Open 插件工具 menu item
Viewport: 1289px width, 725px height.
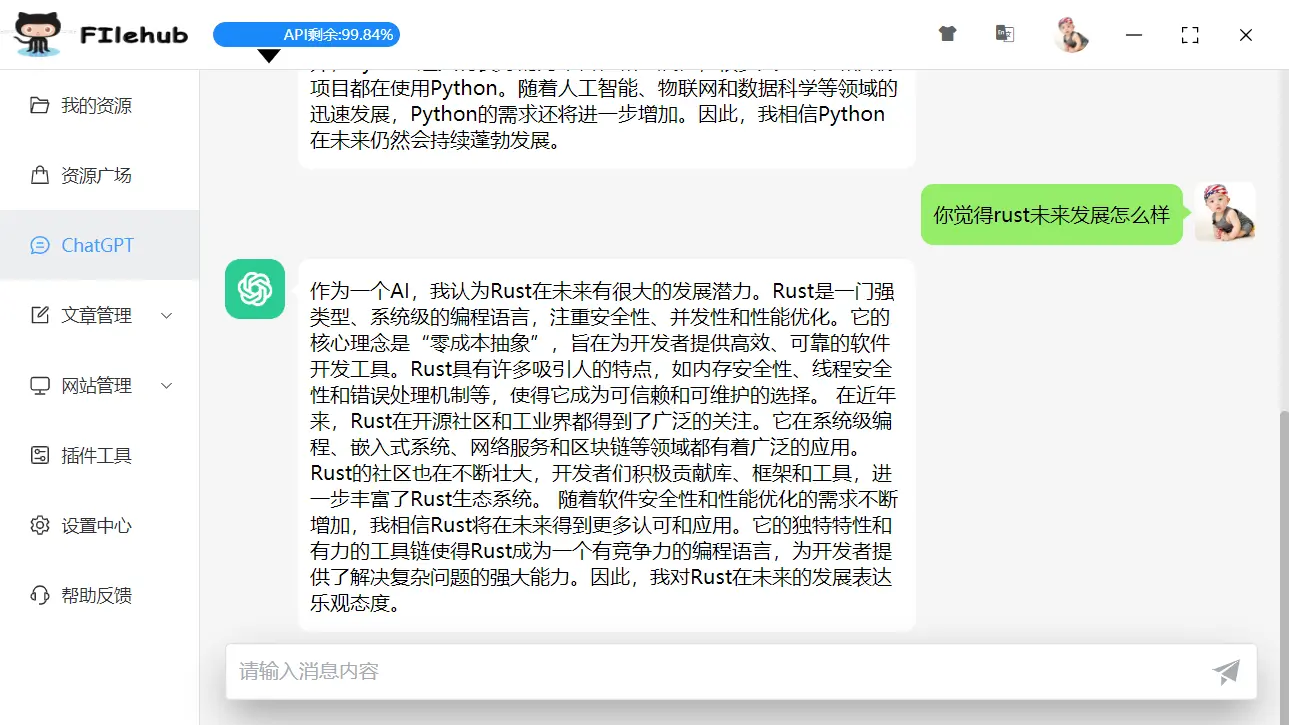click(100, 455)
